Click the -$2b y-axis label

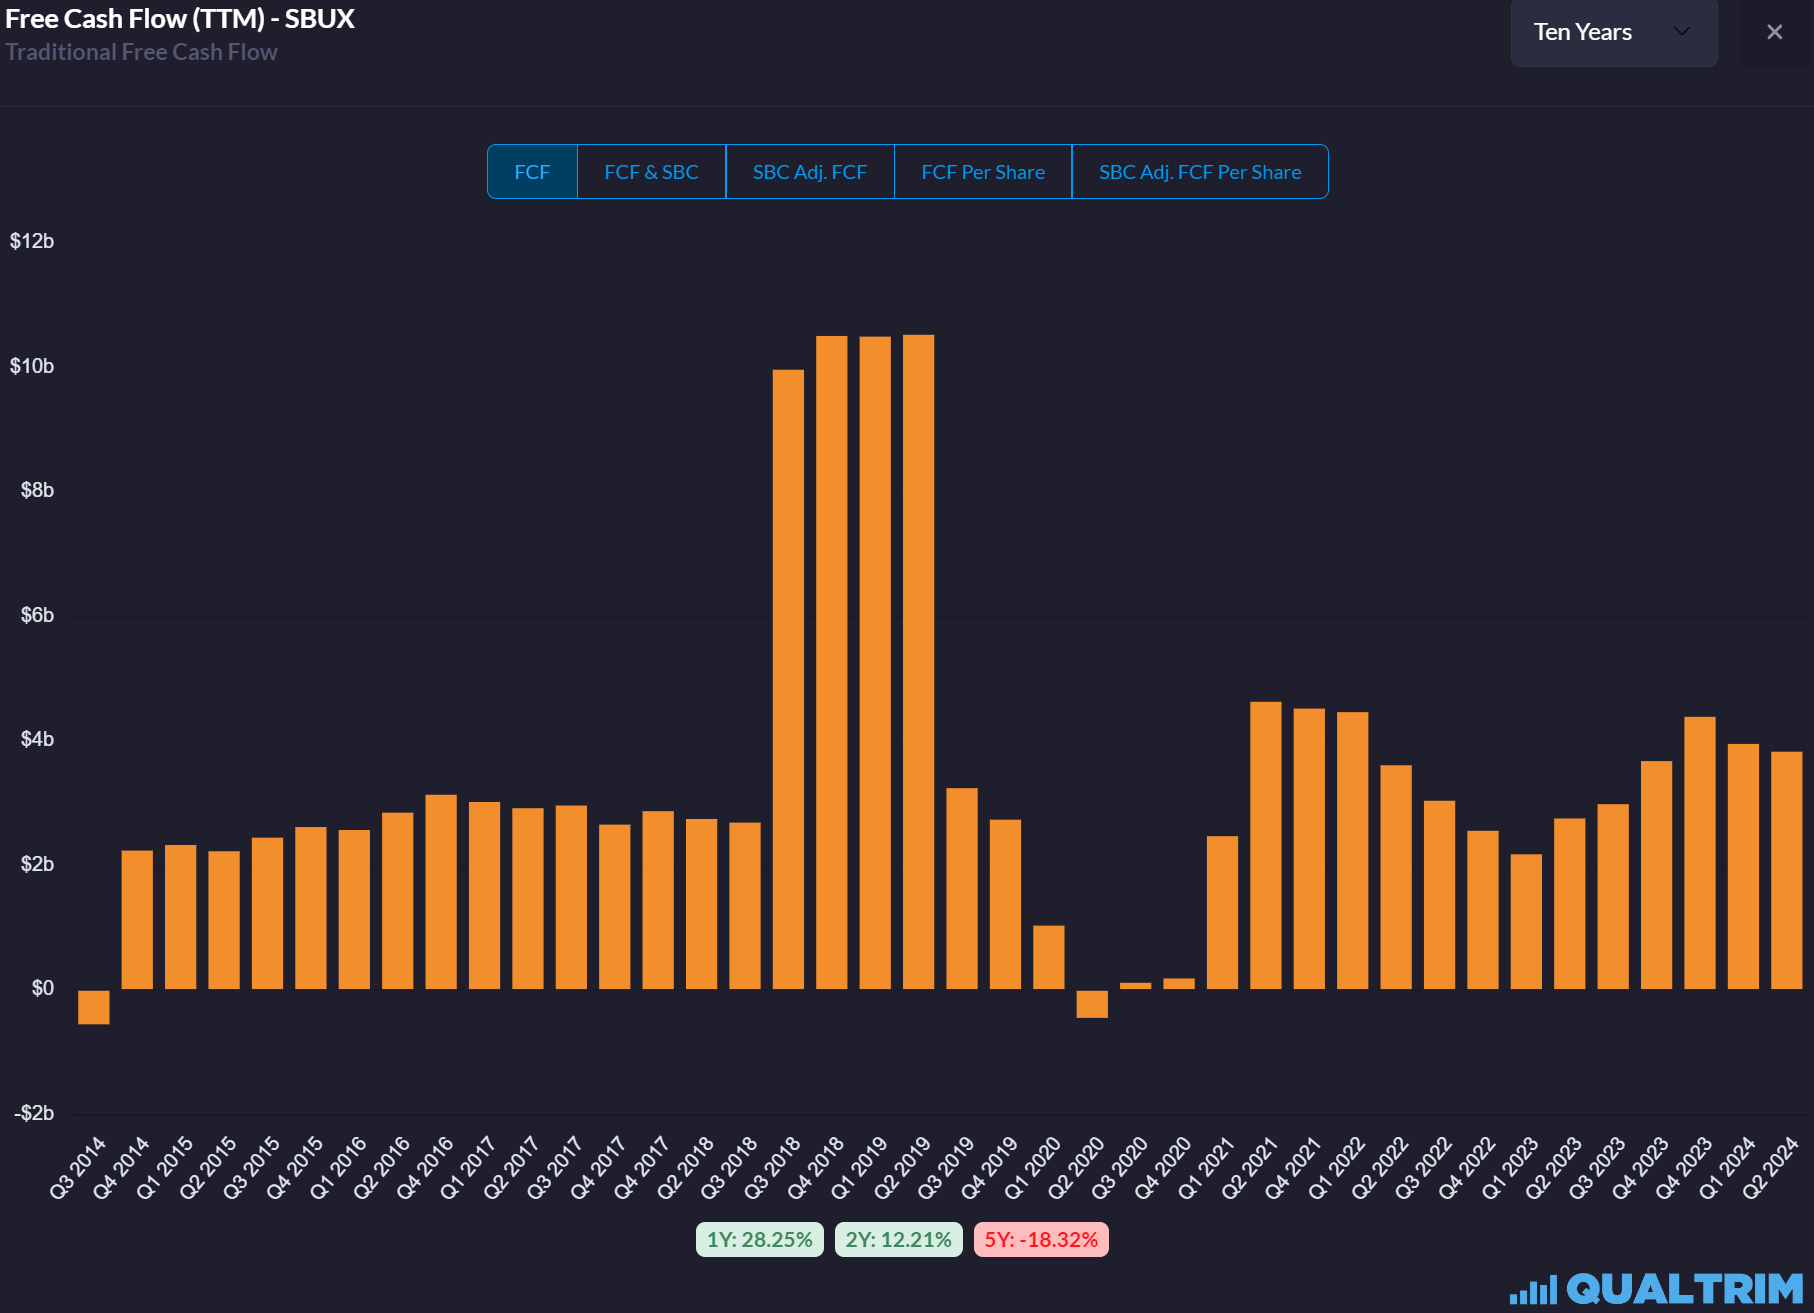pos(34,1113)
